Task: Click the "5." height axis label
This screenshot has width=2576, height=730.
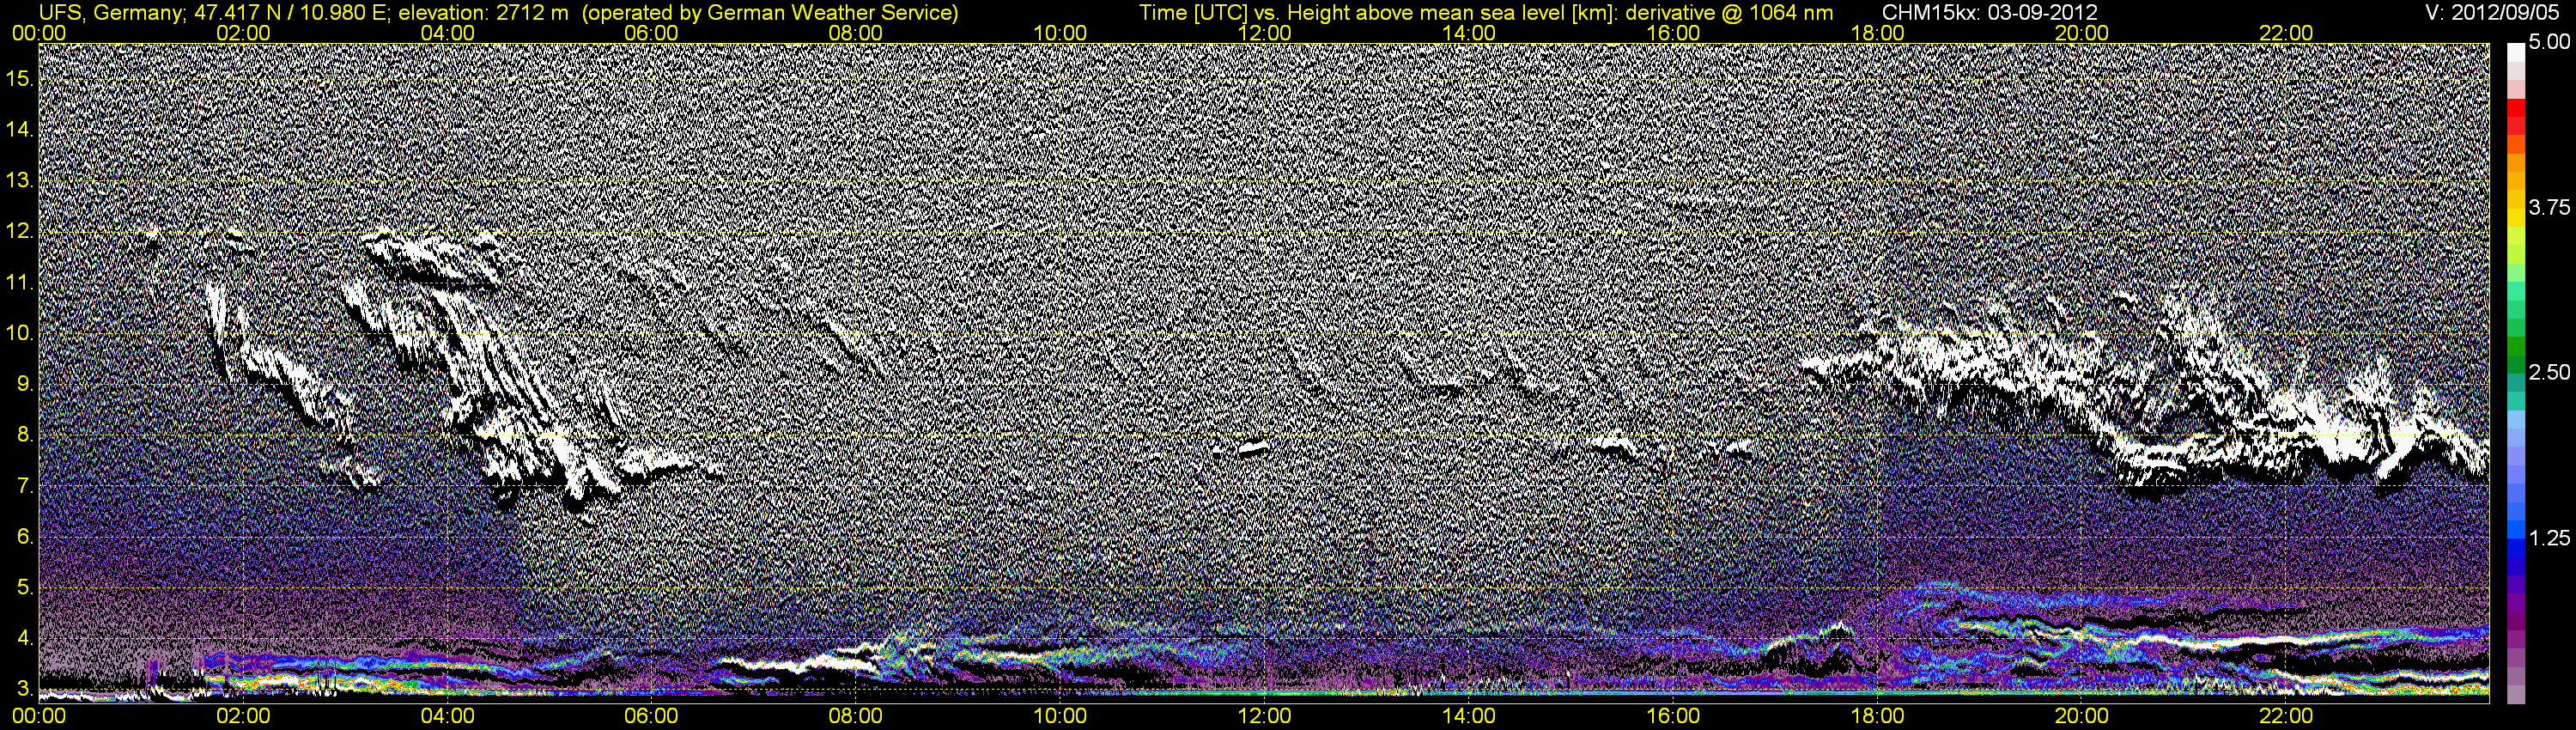Action: [x=26, y=588]
